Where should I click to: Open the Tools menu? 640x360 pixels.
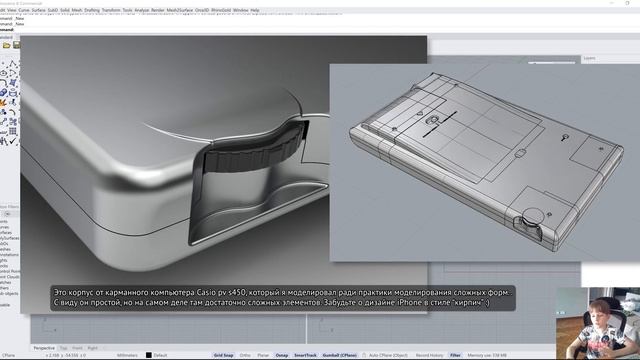coord(127,10)
